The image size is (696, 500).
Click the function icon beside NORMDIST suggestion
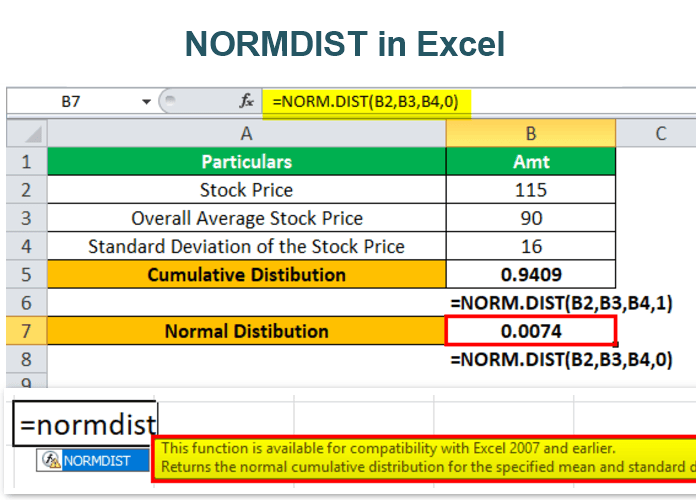(50, 461)
